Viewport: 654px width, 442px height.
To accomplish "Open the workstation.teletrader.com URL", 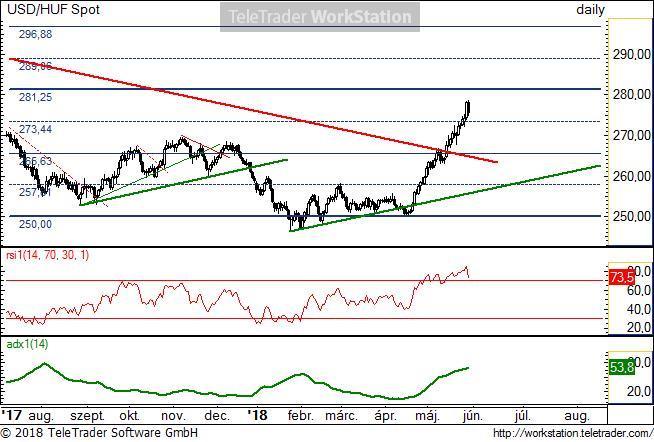I will [573, 433].
